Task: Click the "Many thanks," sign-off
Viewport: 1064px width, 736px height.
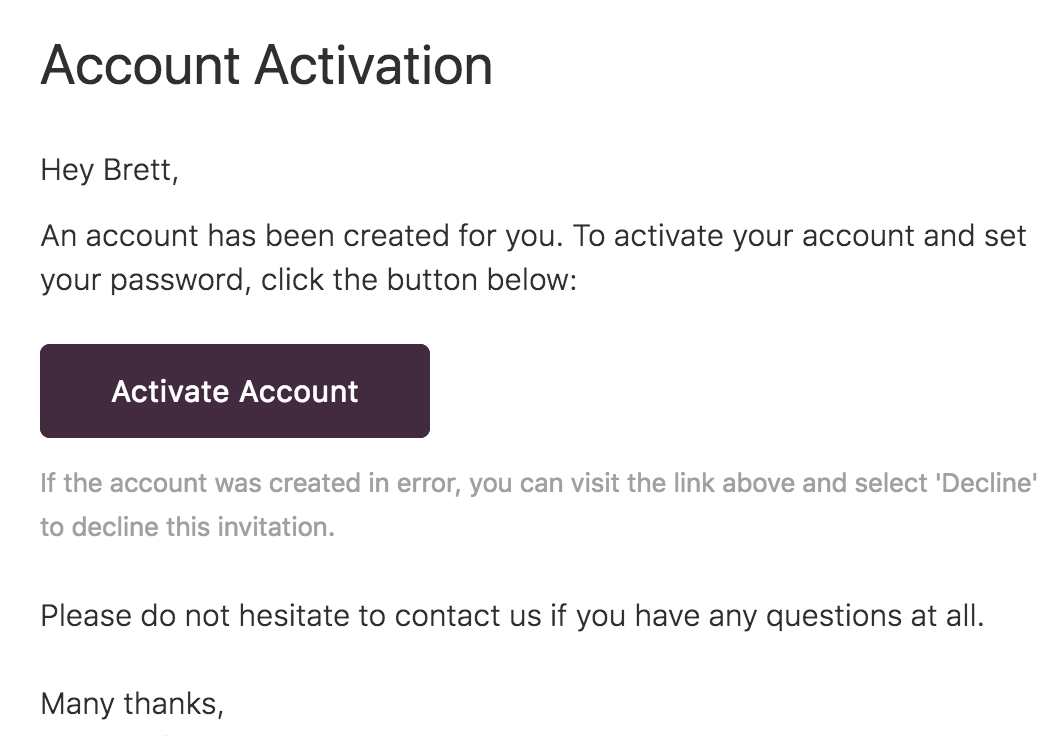Action: (x=132, y=704)
